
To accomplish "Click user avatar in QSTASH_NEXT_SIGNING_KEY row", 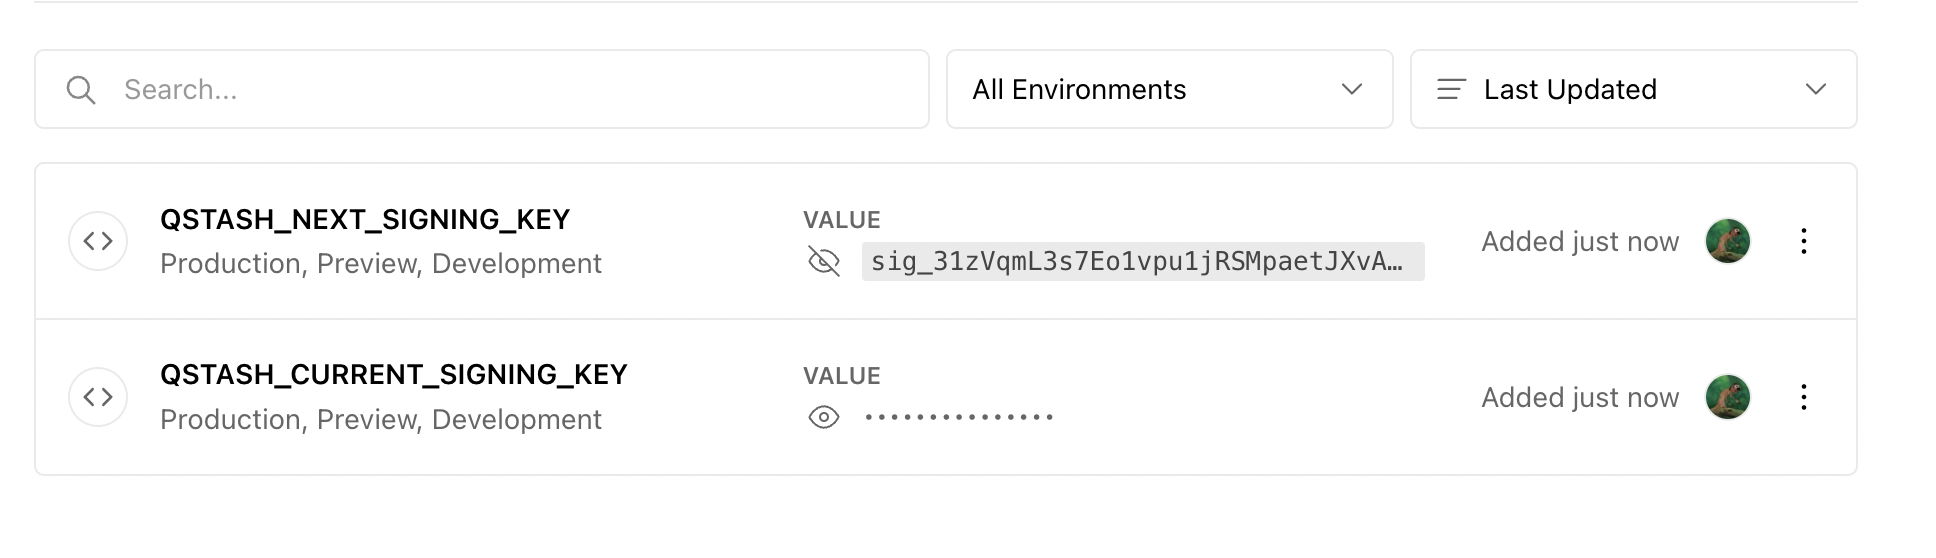I will click(1727, 241).
